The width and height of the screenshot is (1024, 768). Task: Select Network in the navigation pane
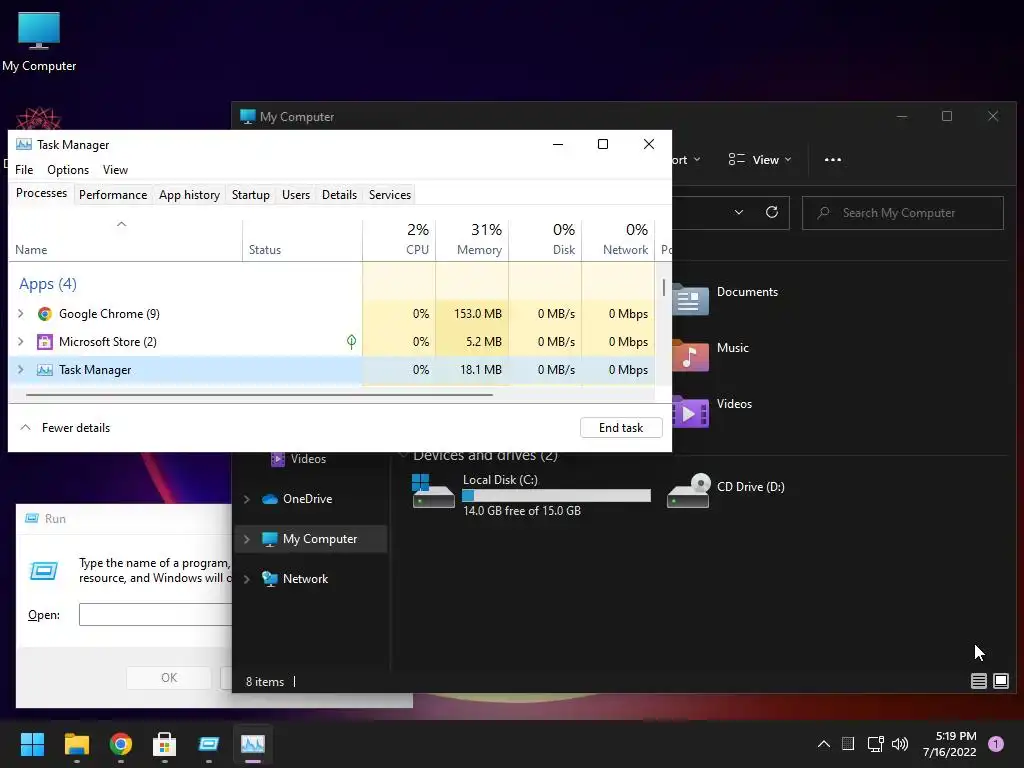[x=306, y=579]
